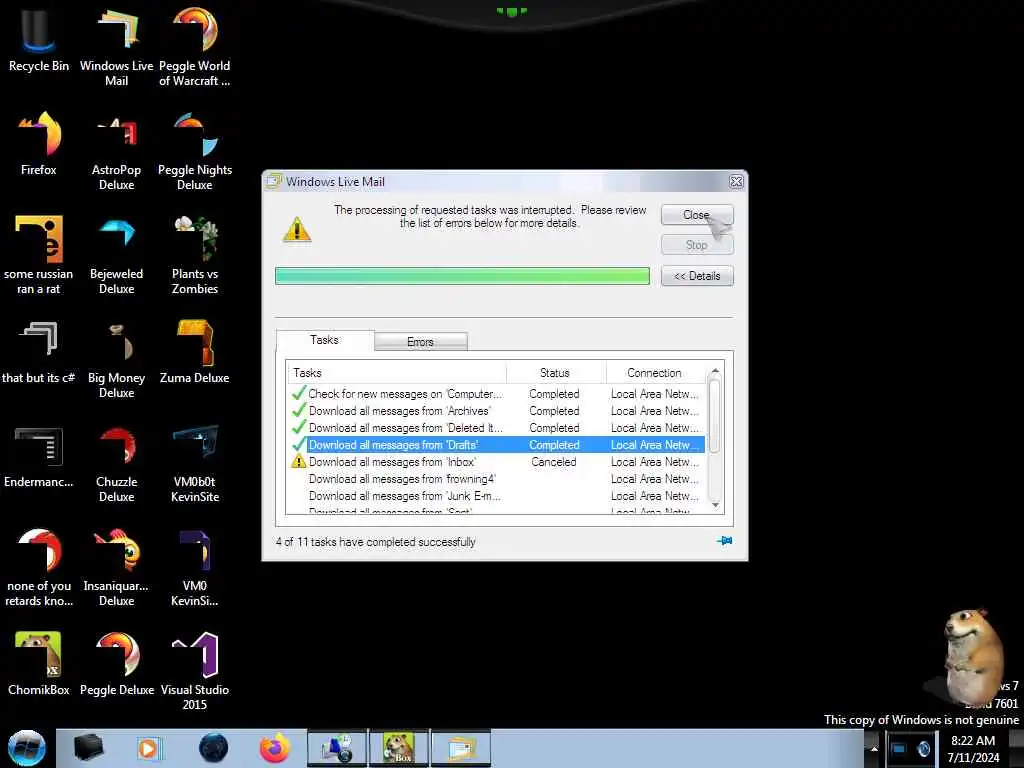Select the Bejeweled Deluxe desktop icon
This screenshot has width=1024, height=768.
click(x=116, y=255)
